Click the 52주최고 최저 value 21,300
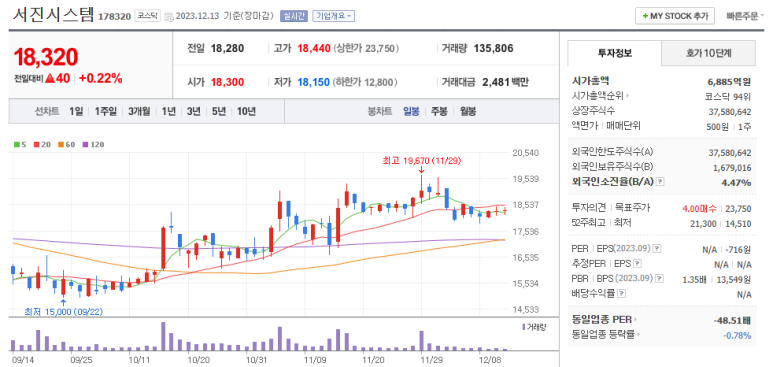Screen dimensions: 773x367 (703, 224)
